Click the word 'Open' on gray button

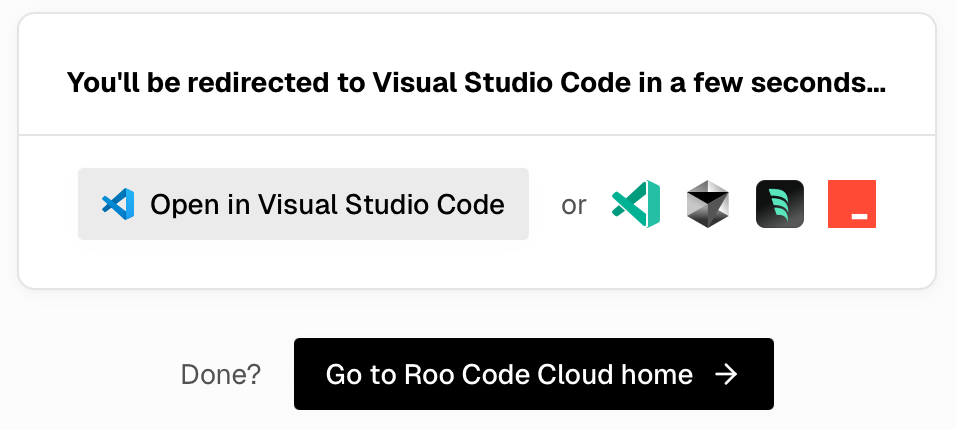pyautogui.click(x=186, y=205)
